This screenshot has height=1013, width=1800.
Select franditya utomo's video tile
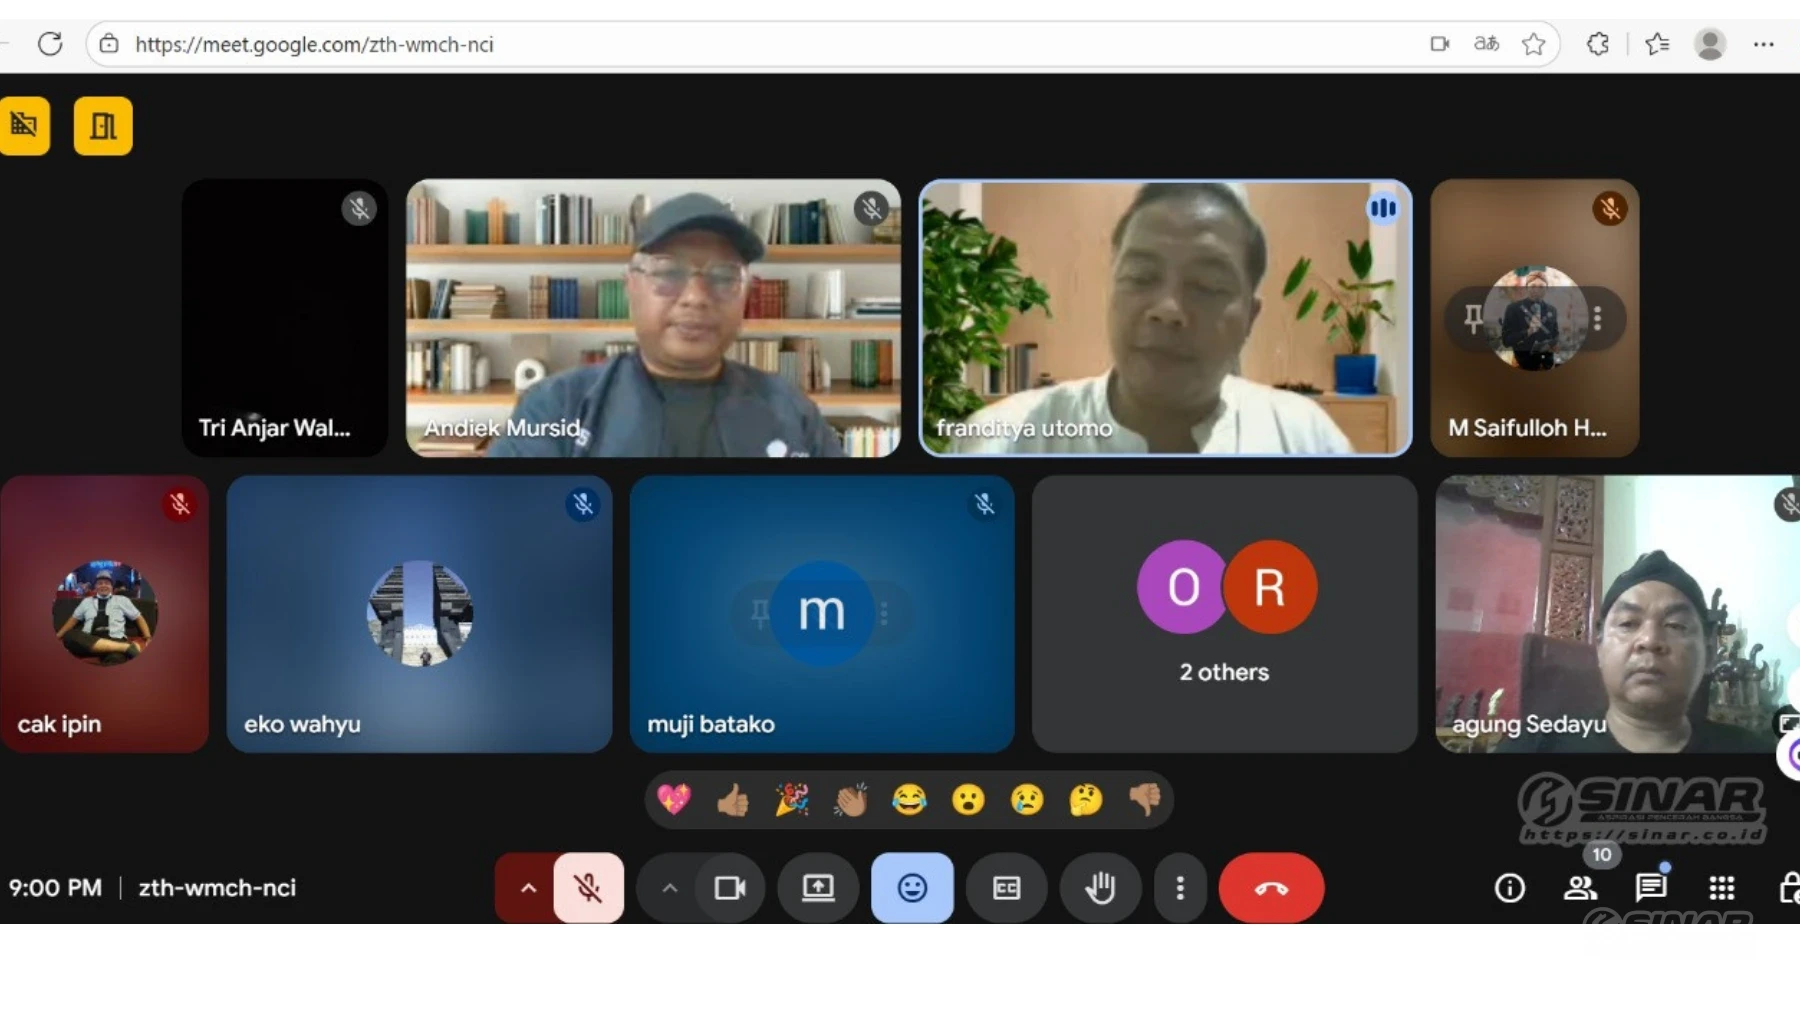click(x=1165, y=318)
